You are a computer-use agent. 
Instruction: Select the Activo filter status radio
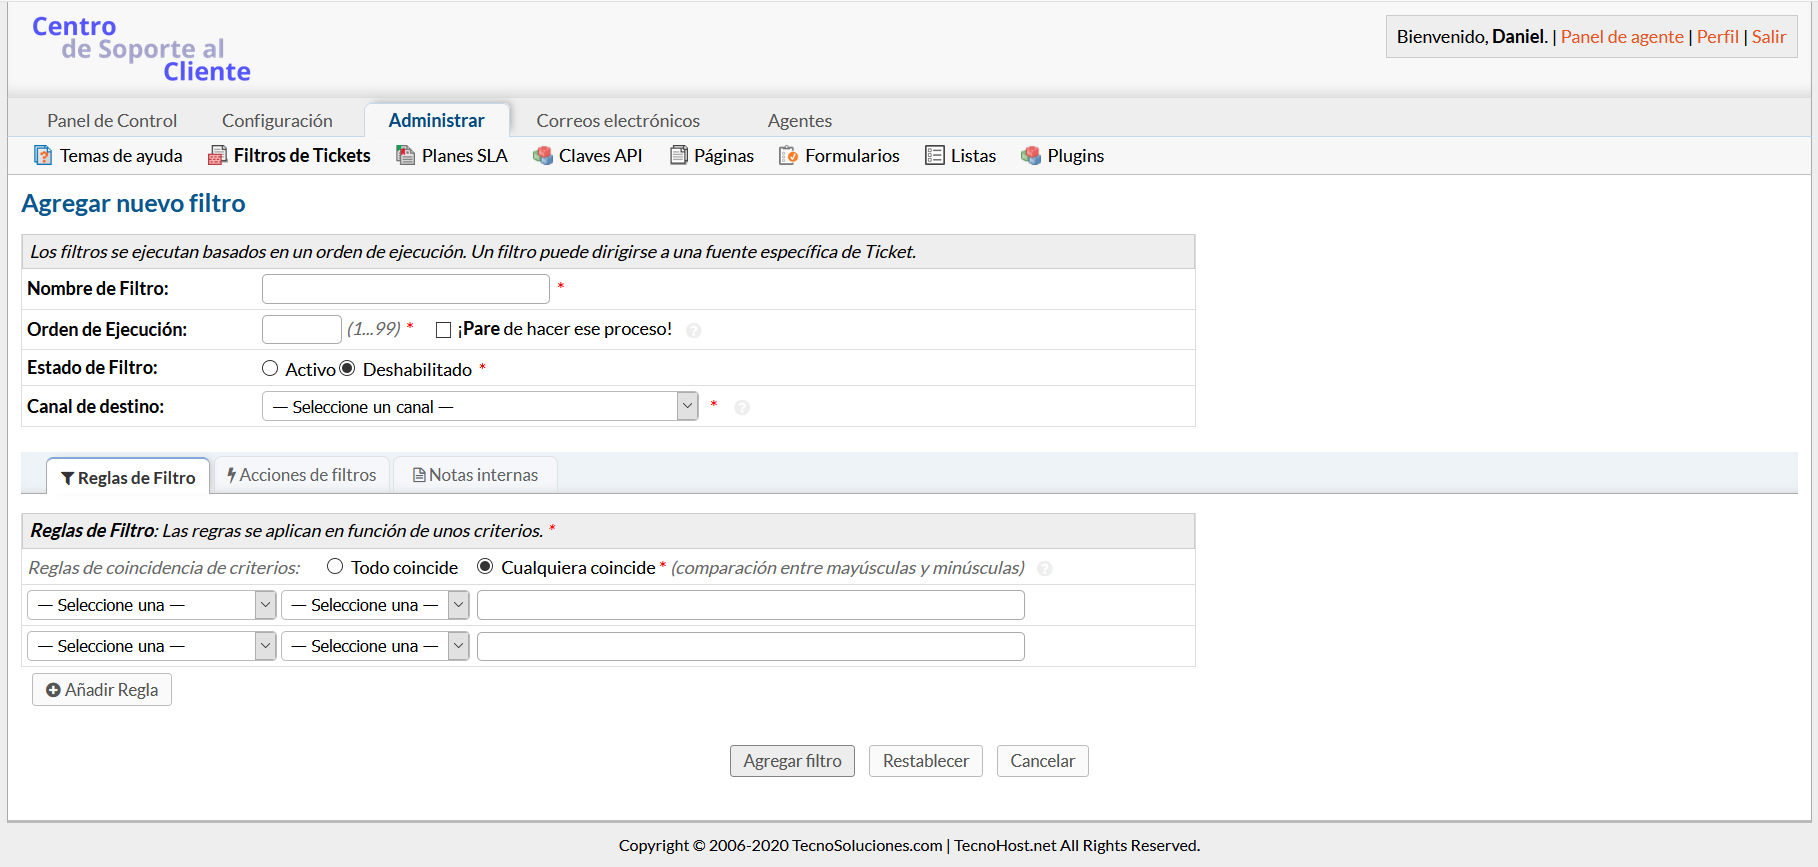tap(270, 368)
